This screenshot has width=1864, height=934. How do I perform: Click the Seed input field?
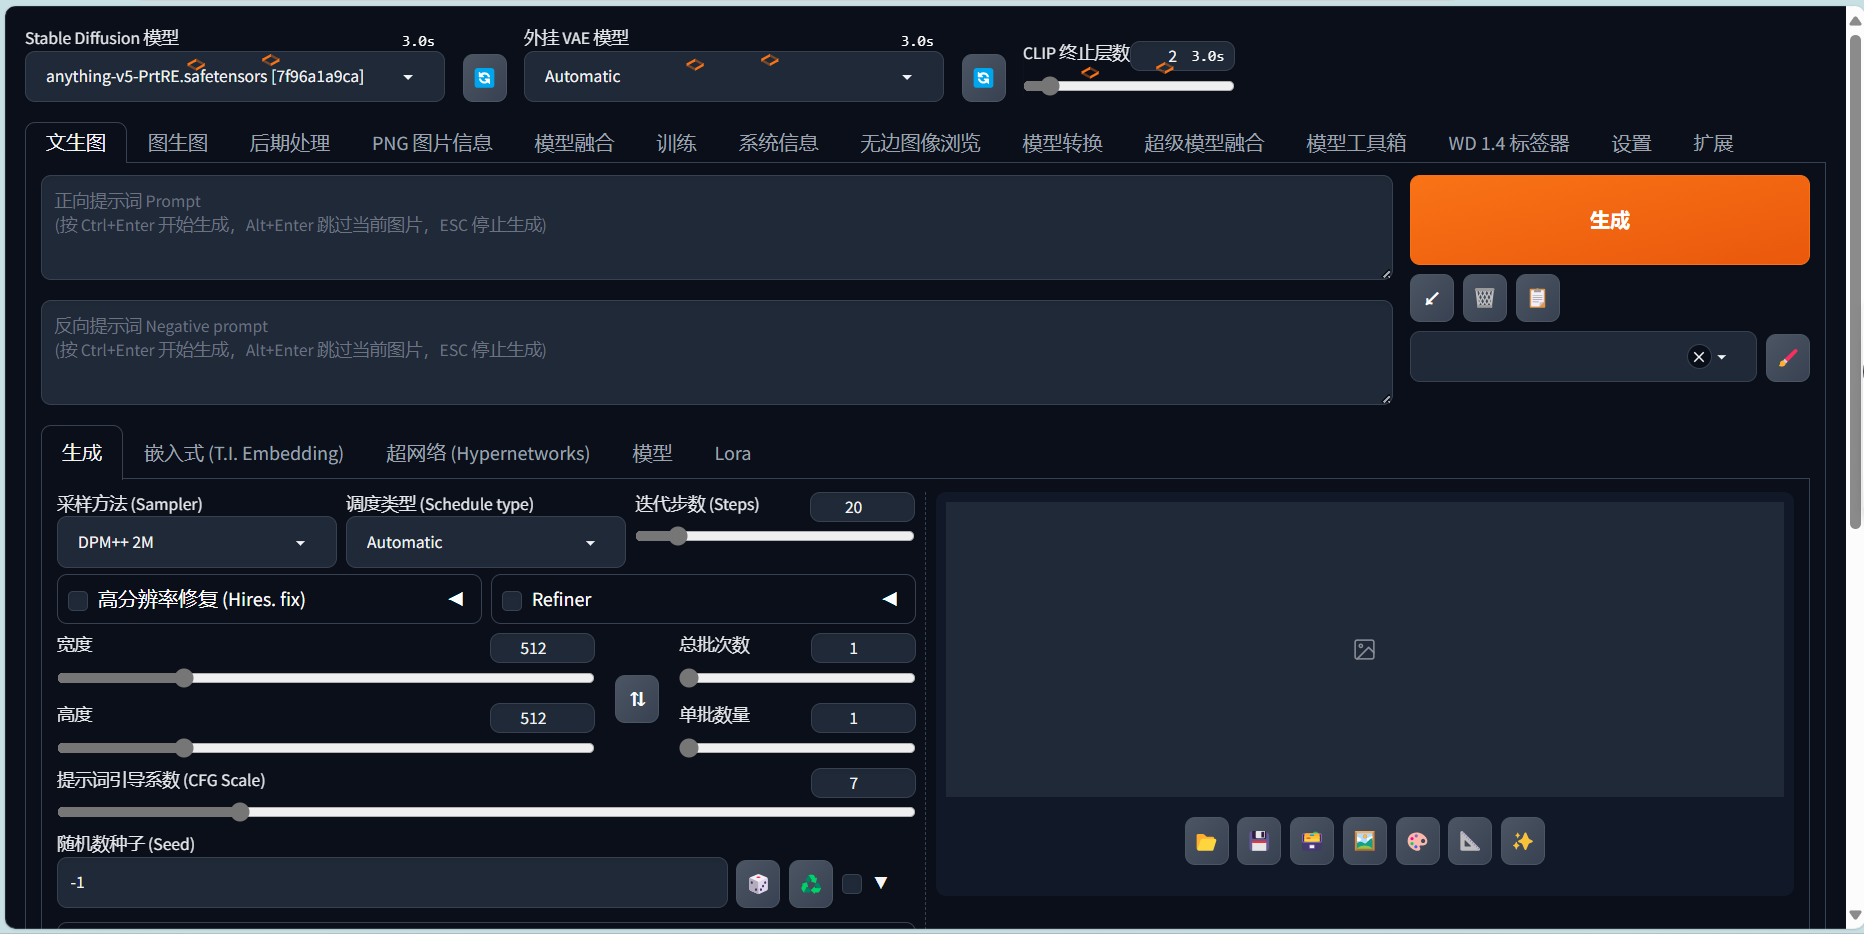[392, 883]
